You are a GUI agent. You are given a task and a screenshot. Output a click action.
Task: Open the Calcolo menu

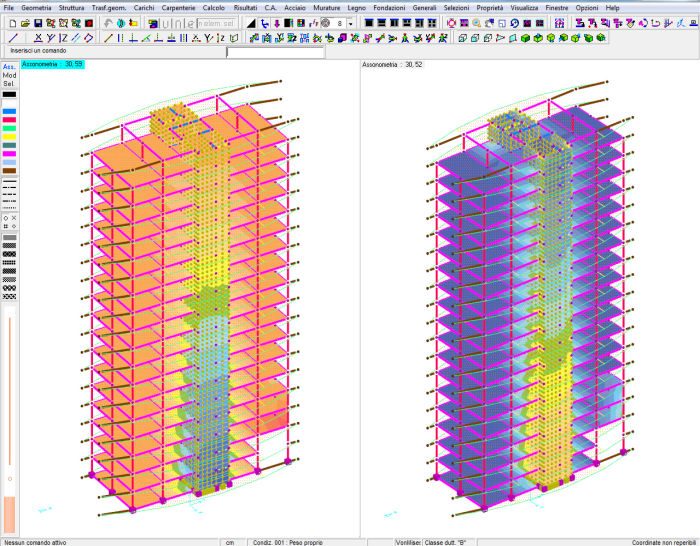click(x=213, y=7)
